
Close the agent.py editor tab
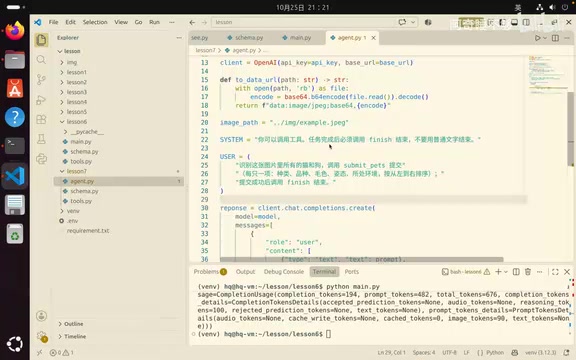(x=373, y=38)
